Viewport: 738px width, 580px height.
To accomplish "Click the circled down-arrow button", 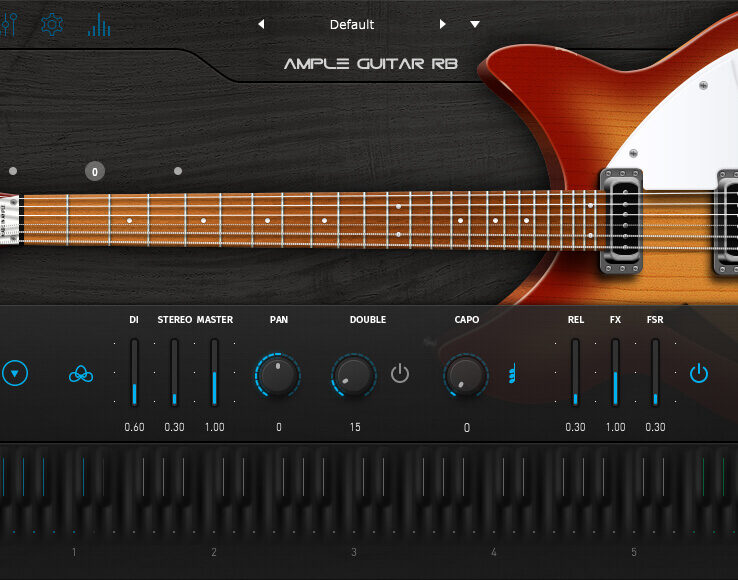I will [15, 373].
